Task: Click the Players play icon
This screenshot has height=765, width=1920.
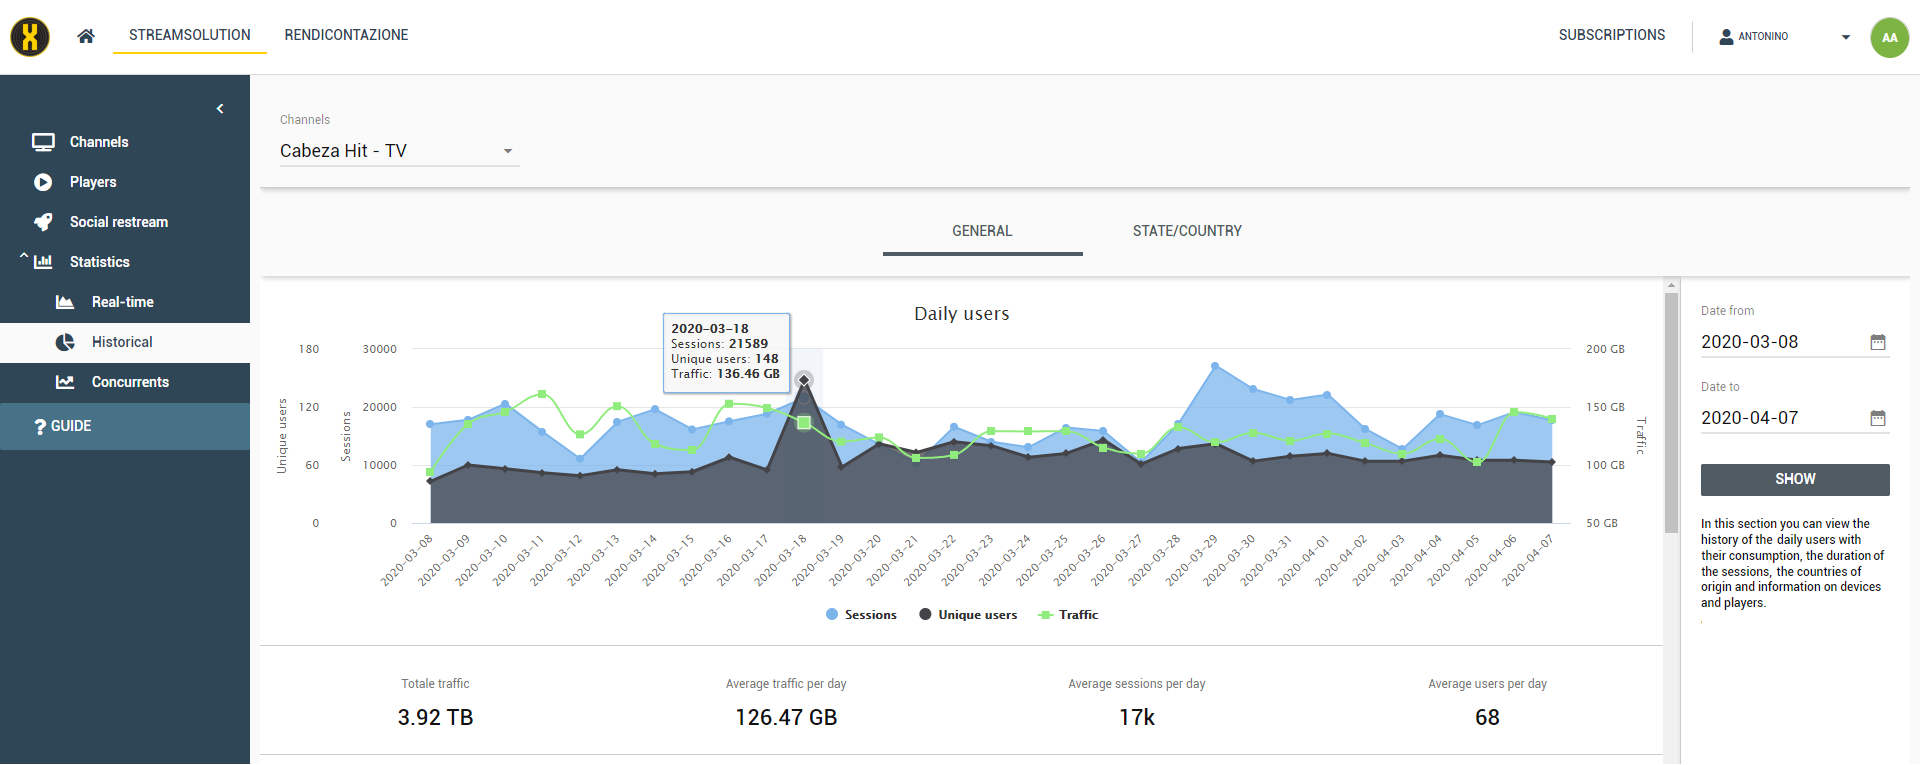Action: [43, 182]
